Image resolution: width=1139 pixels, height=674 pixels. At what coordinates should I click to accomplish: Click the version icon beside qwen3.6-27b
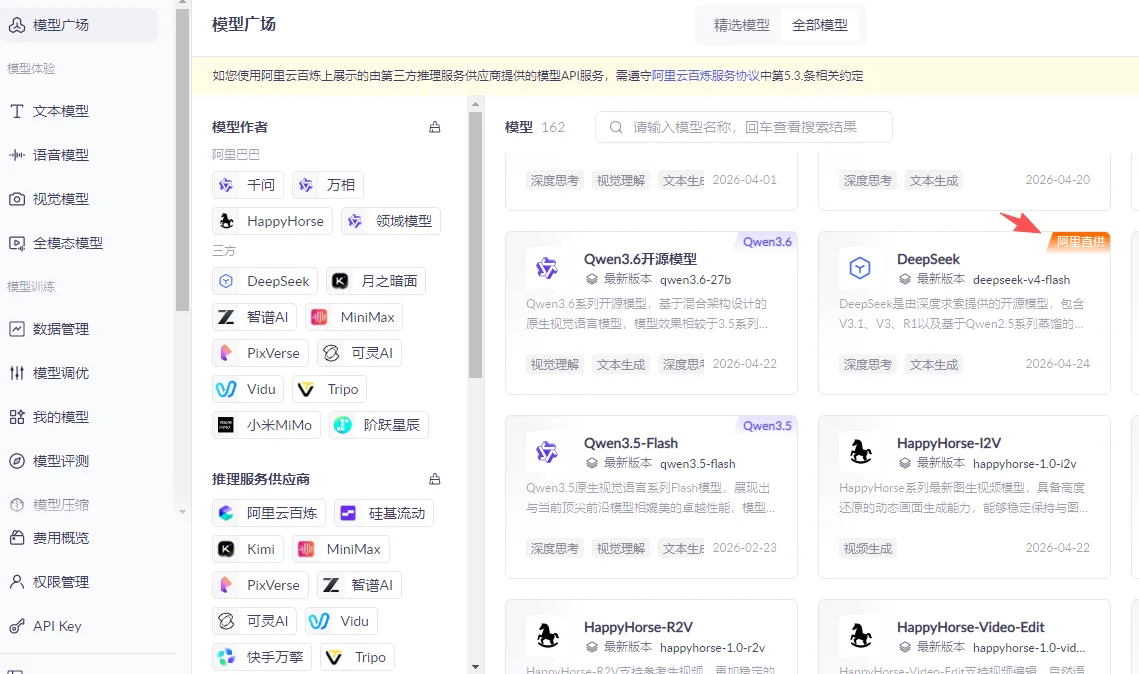592,280
